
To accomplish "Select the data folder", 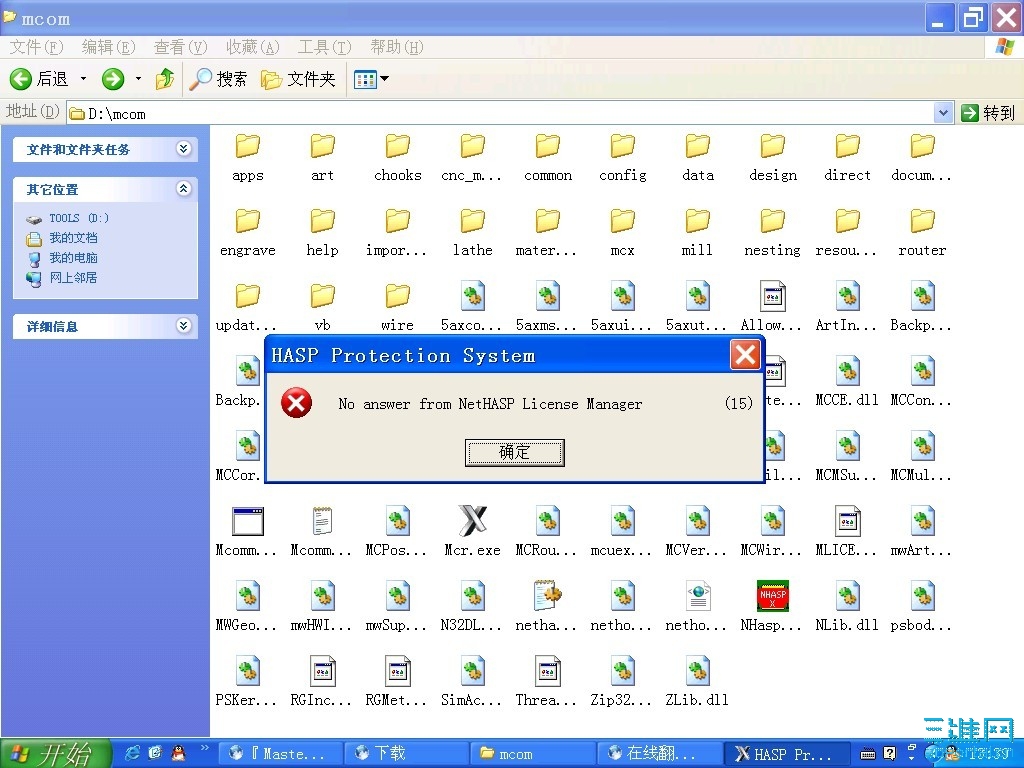I will (x=697, y=146).
